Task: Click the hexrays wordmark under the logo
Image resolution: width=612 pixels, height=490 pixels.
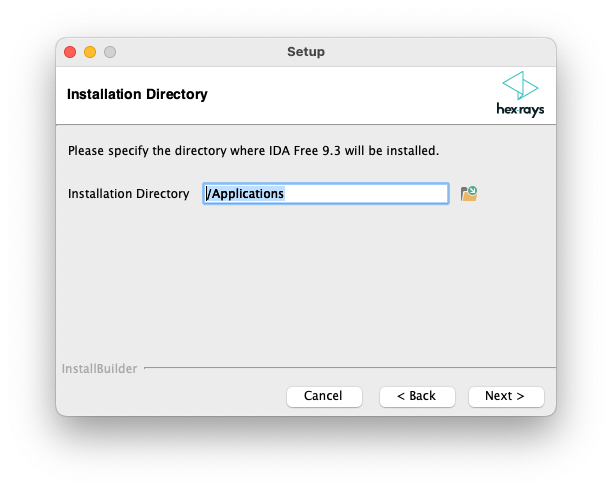Action: click(520, 110)
